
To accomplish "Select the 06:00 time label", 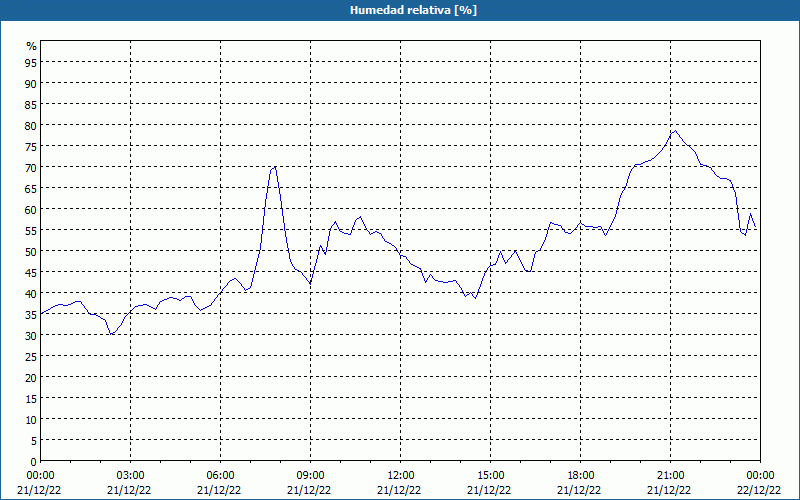I will [220, 476].
